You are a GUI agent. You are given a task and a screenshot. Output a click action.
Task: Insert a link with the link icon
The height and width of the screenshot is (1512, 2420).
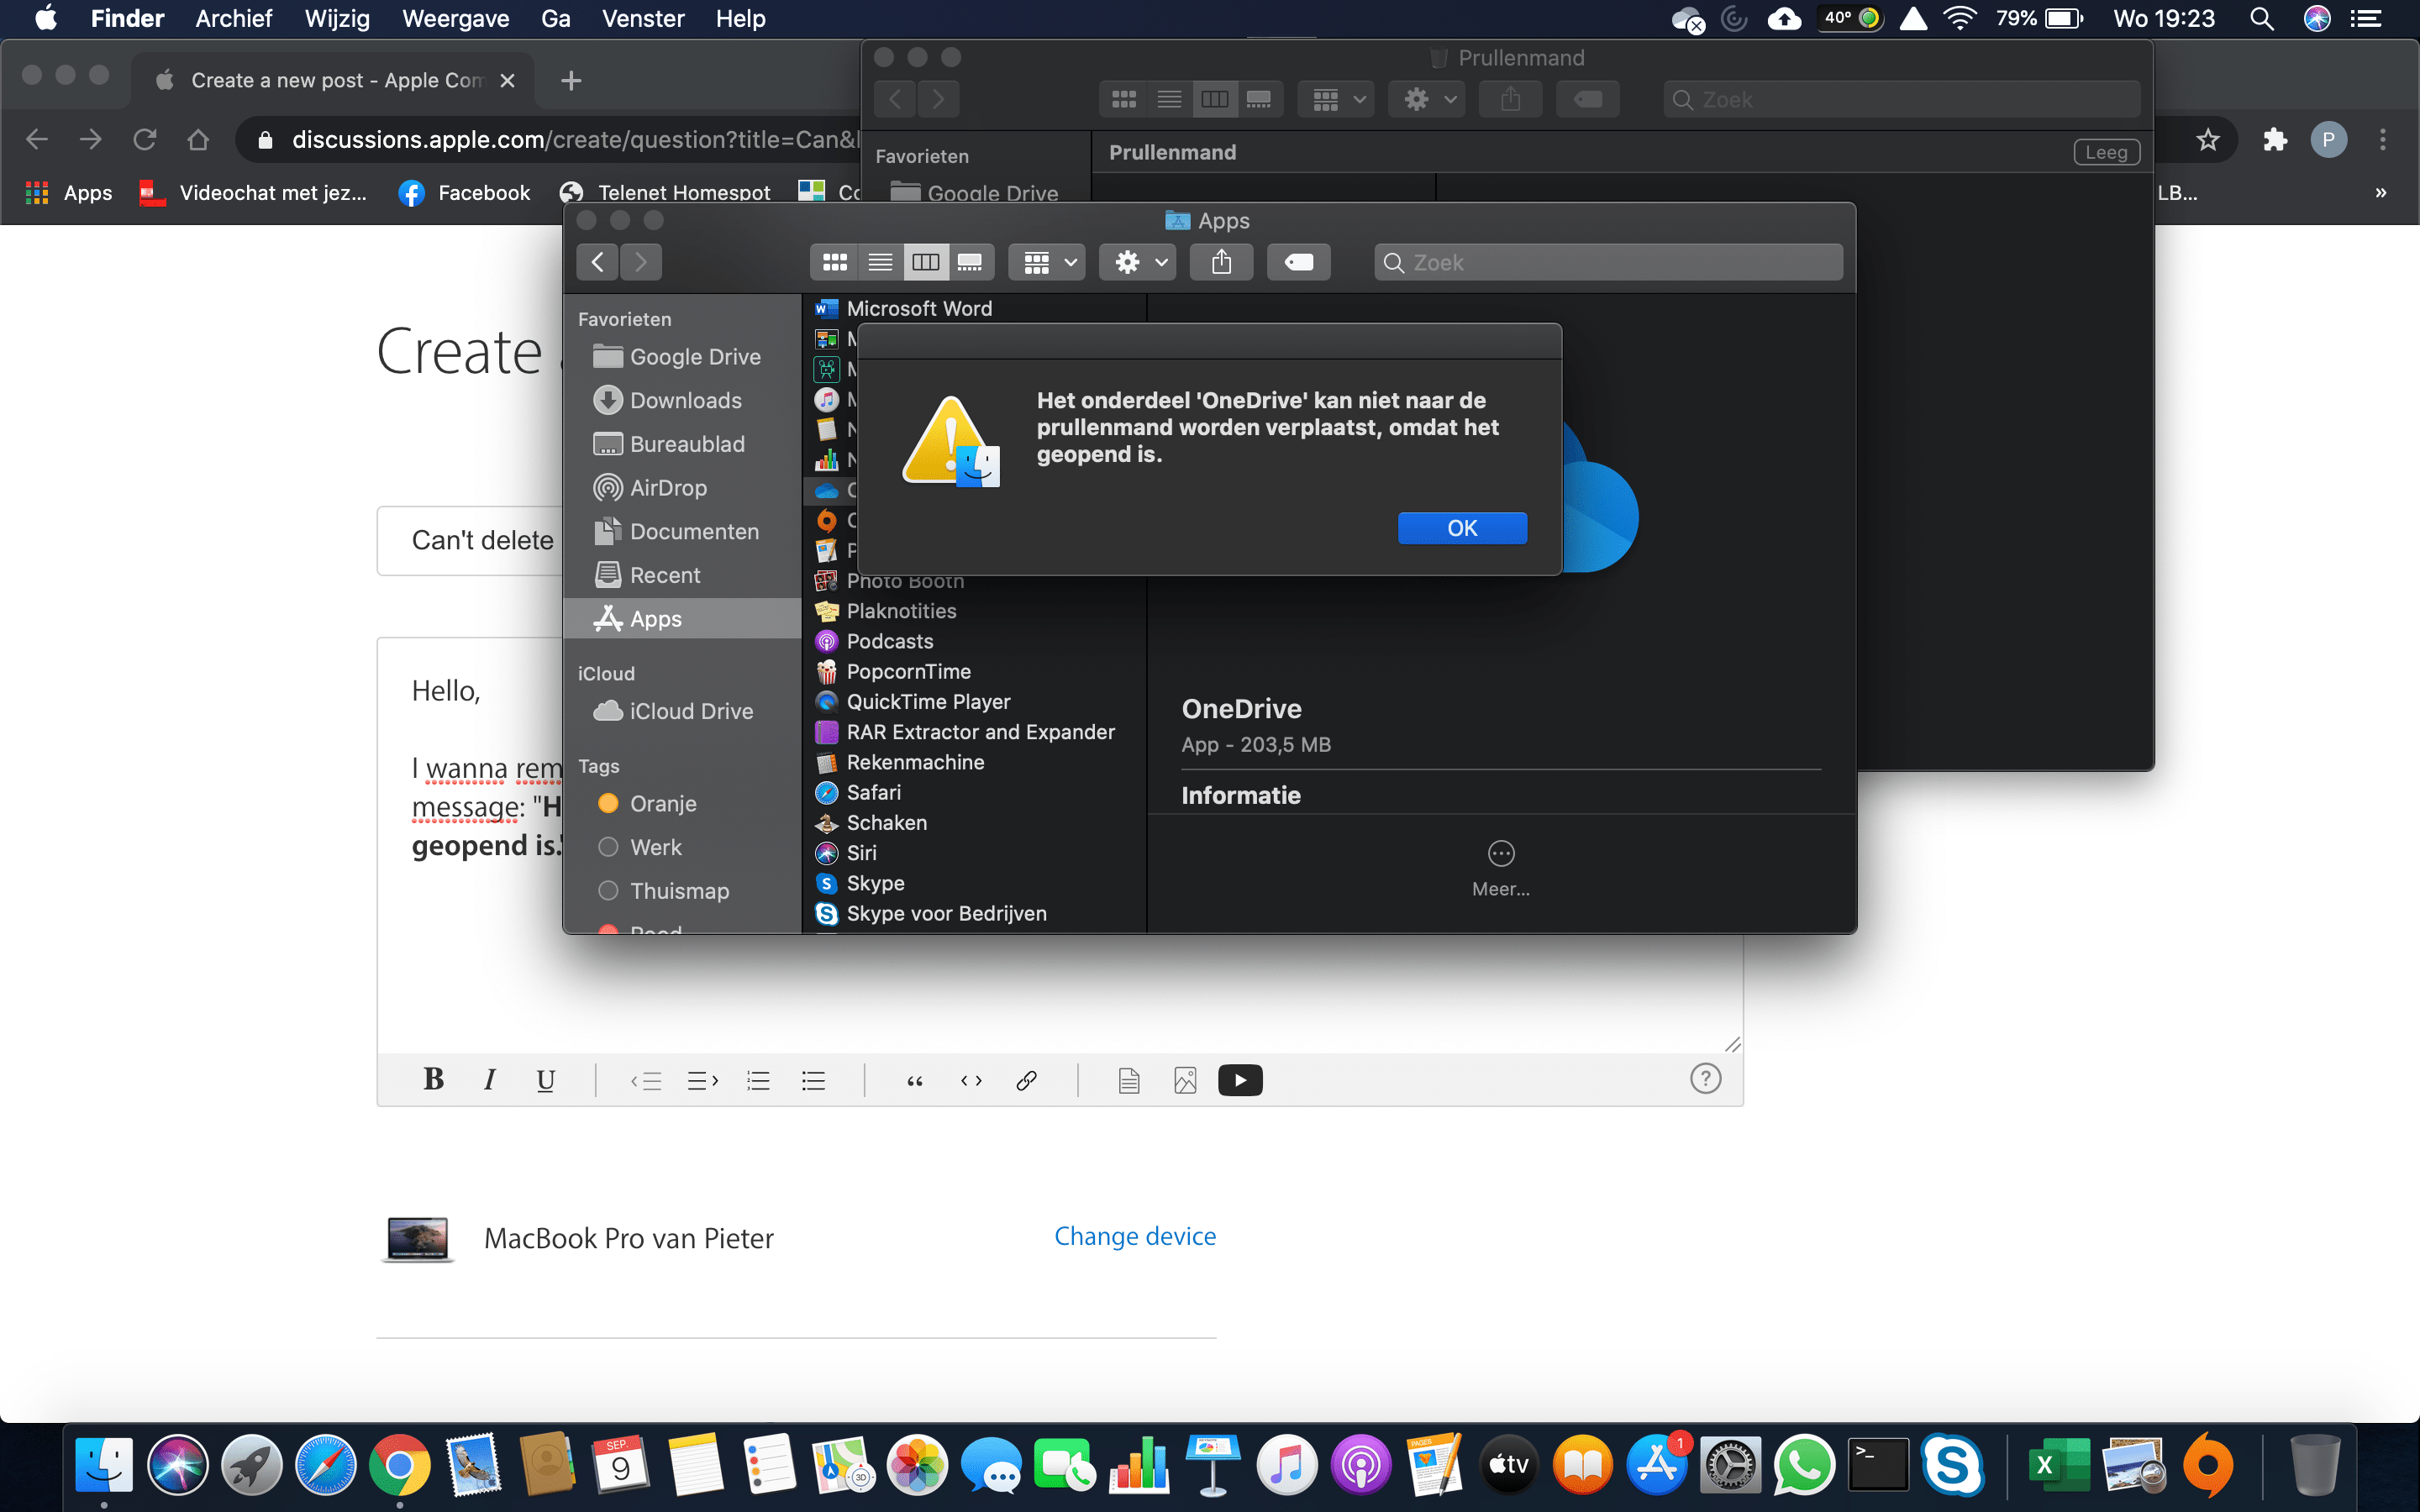(1026, 1080)
